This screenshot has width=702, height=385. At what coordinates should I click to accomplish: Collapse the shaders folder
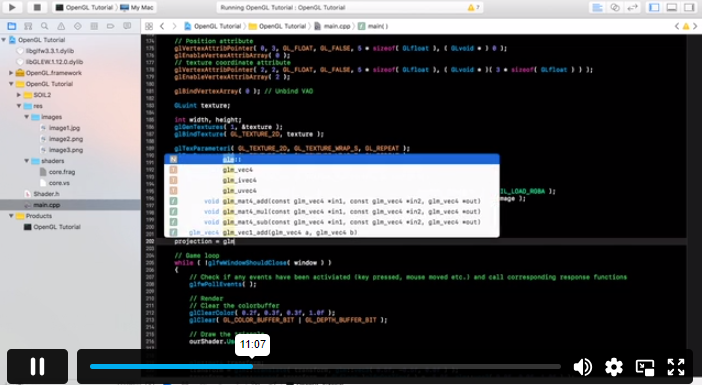click(27, 161)
